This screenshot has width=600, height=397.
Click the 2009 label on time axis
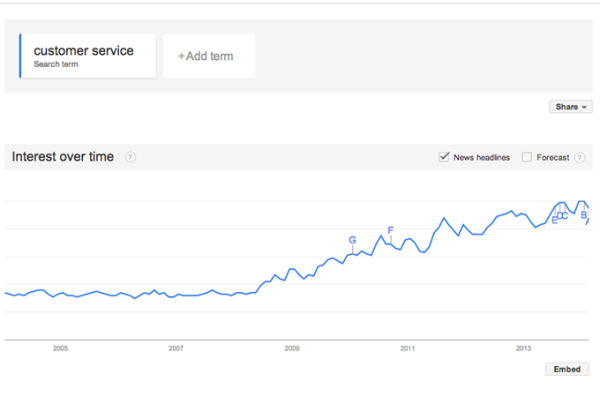(292, 348)
